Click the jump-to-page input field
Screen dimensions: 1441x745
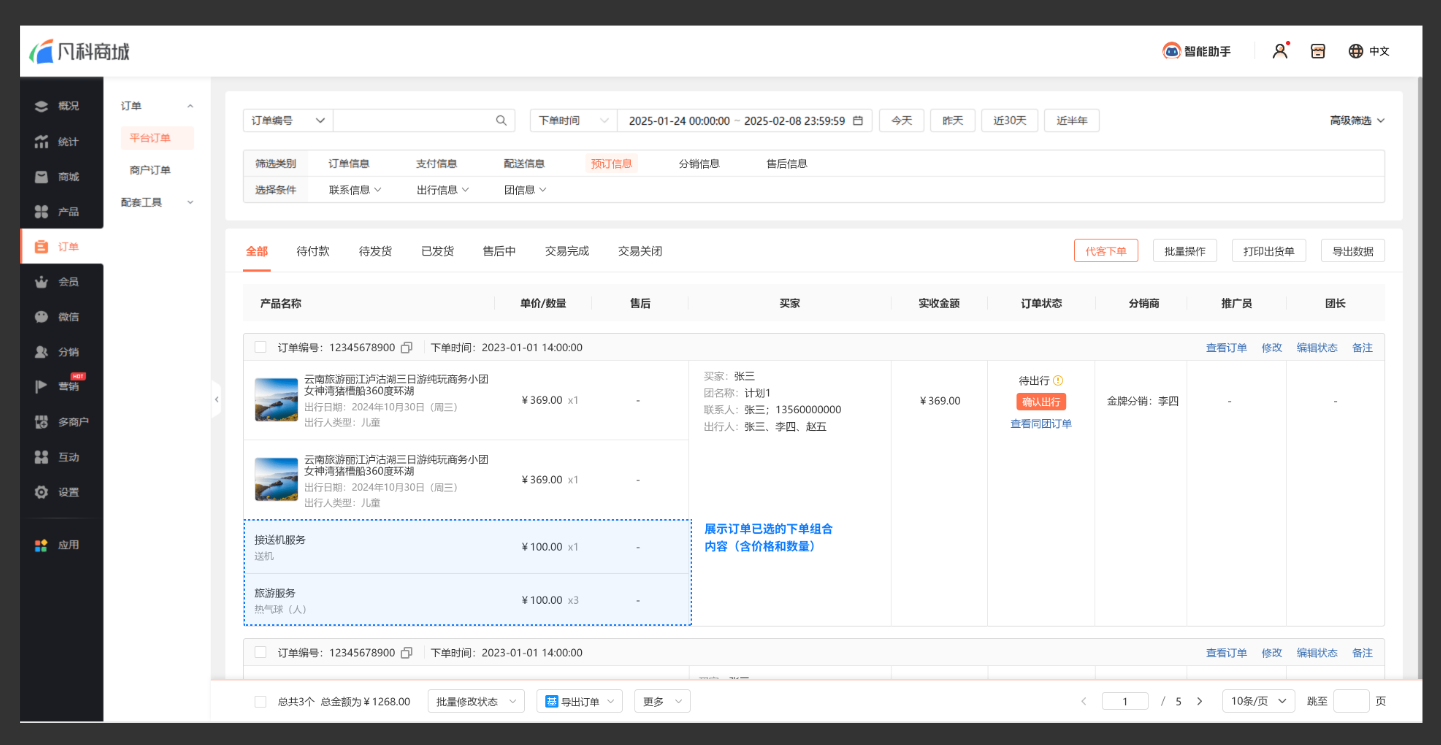click(1351, 702)
